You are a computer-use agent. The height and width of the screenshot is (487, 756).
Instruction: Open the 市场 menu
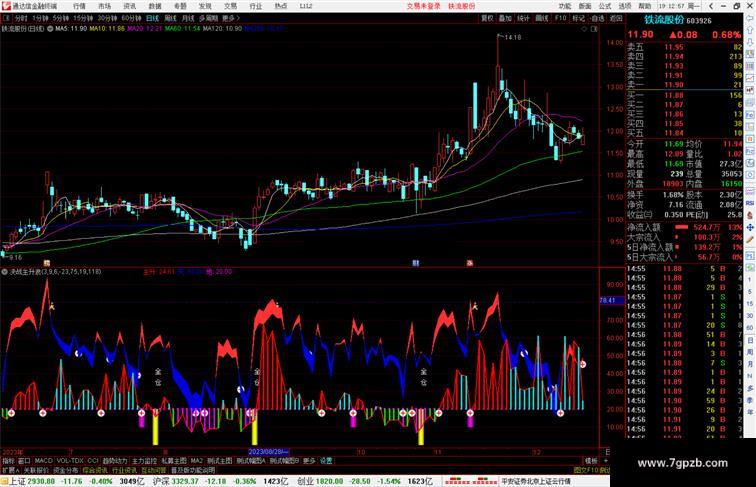(x=104, y=6)
